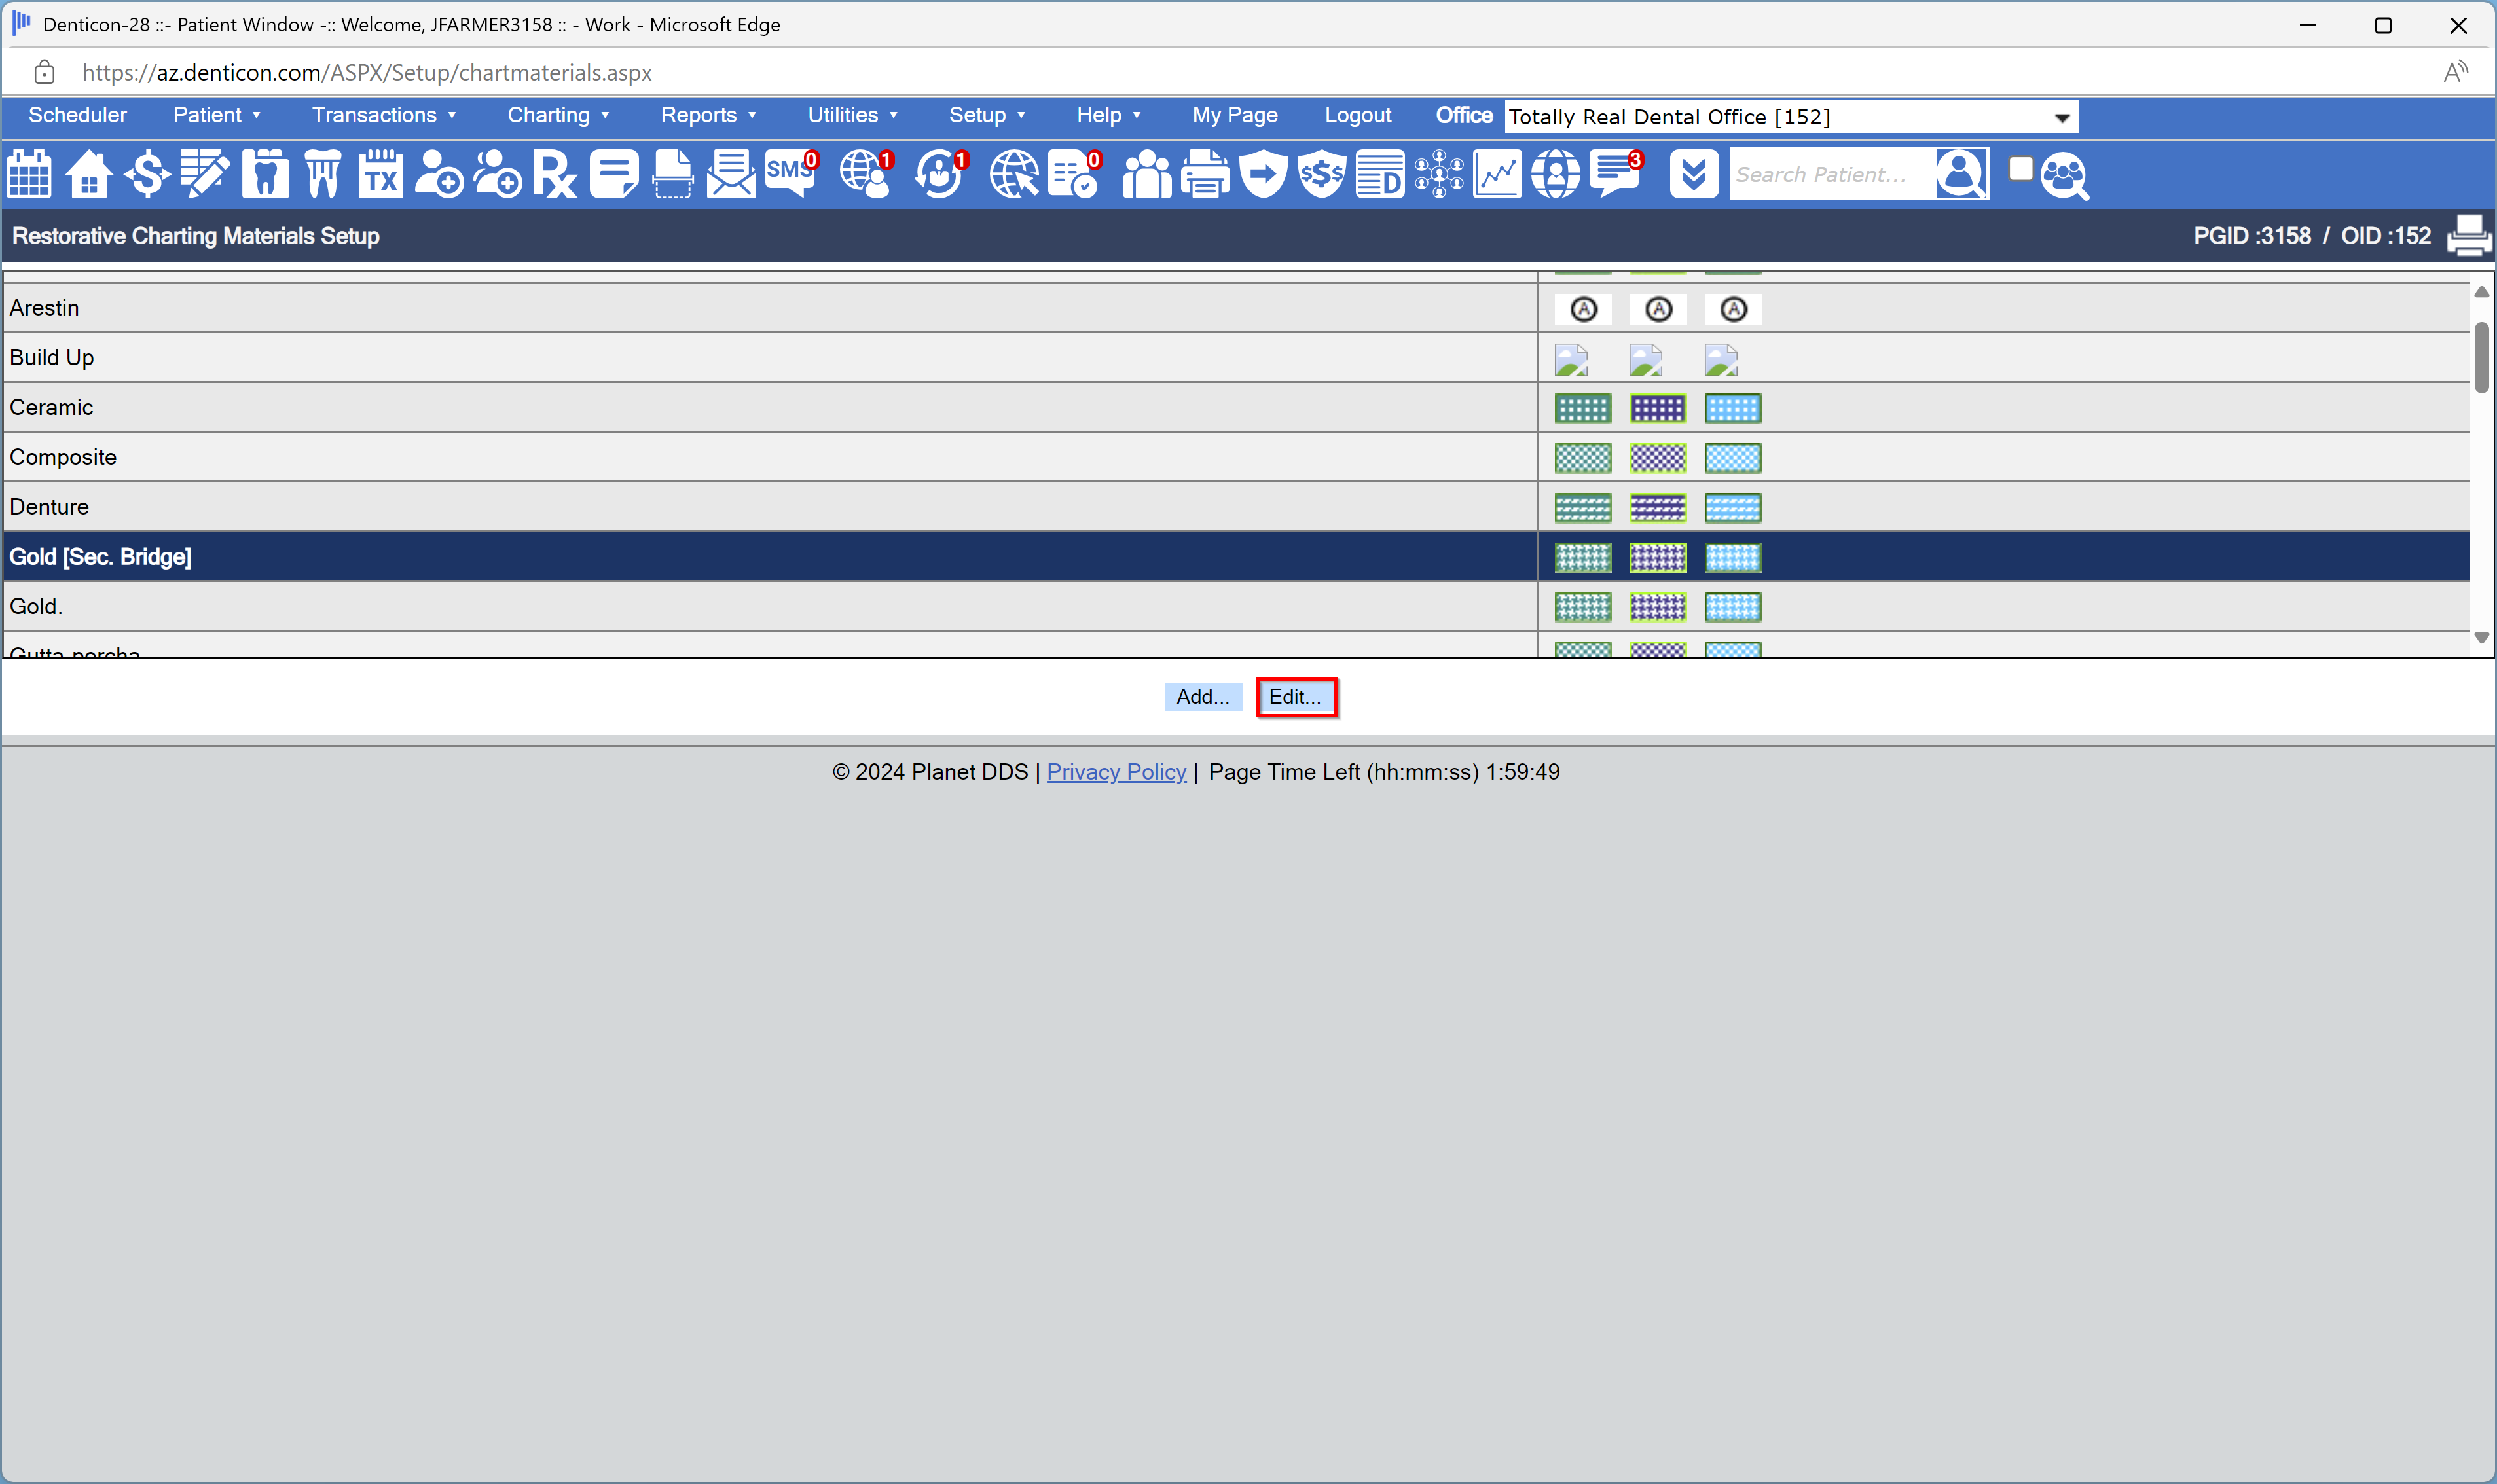Open the Rx prescriptions icon
Screen dimensions: 2497x1484
555,173
